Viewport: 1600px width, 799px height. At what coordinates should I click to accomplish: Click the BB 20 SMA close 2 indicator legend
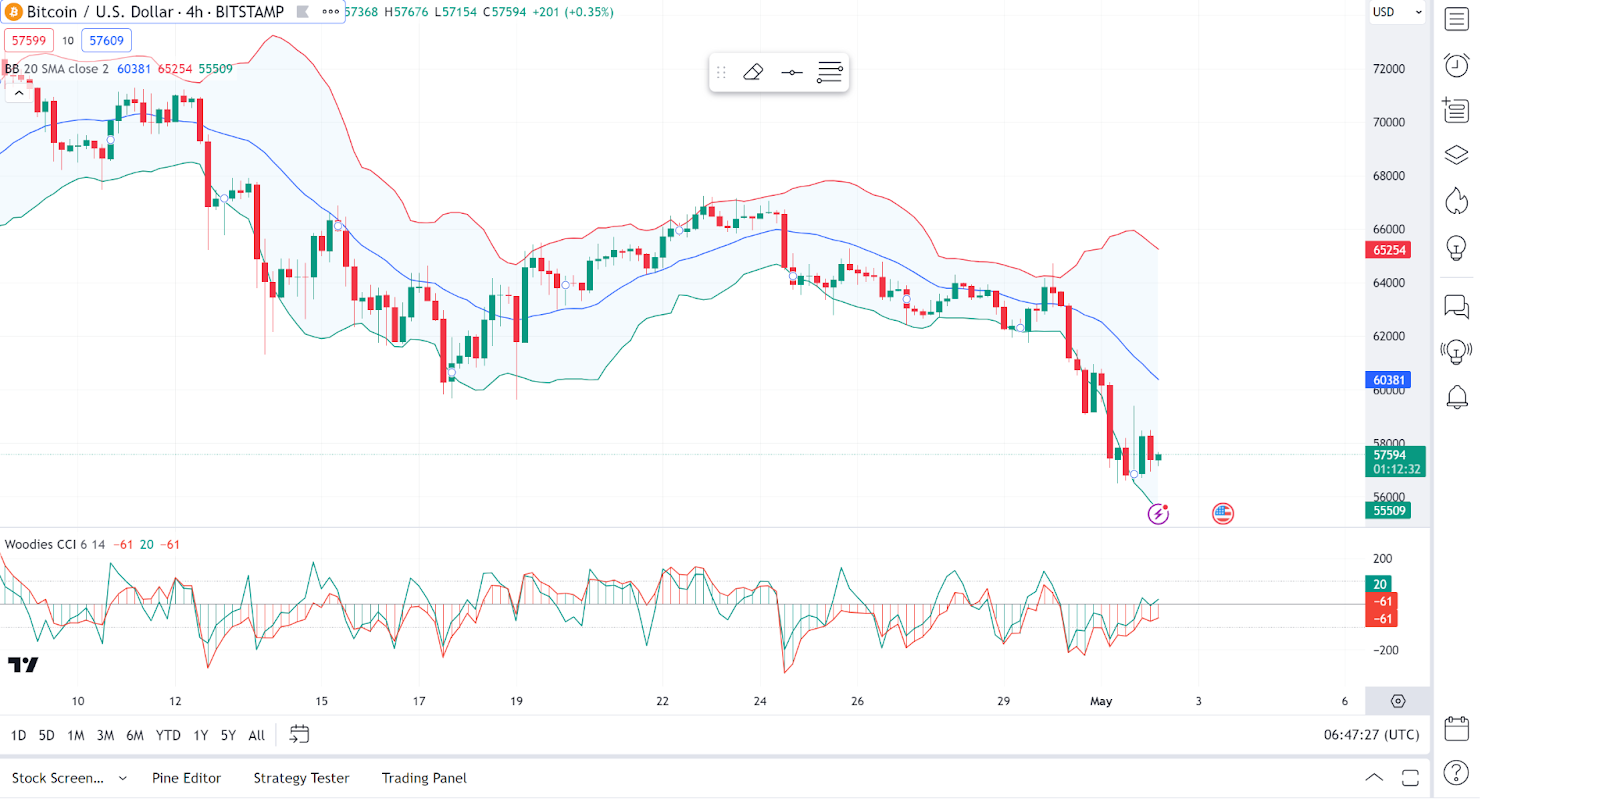57,69
